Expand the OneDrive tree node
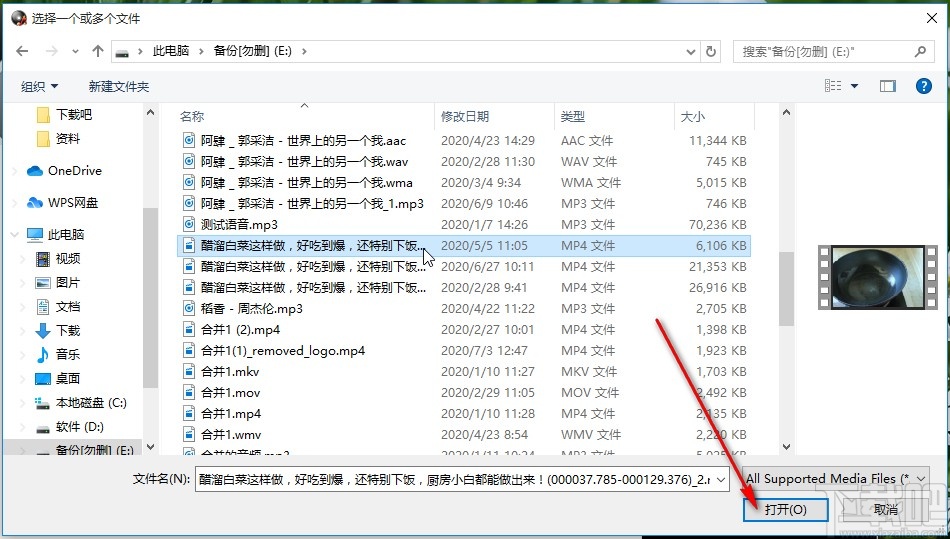Screen dimensions: 950x539 [x=15, y=171]
